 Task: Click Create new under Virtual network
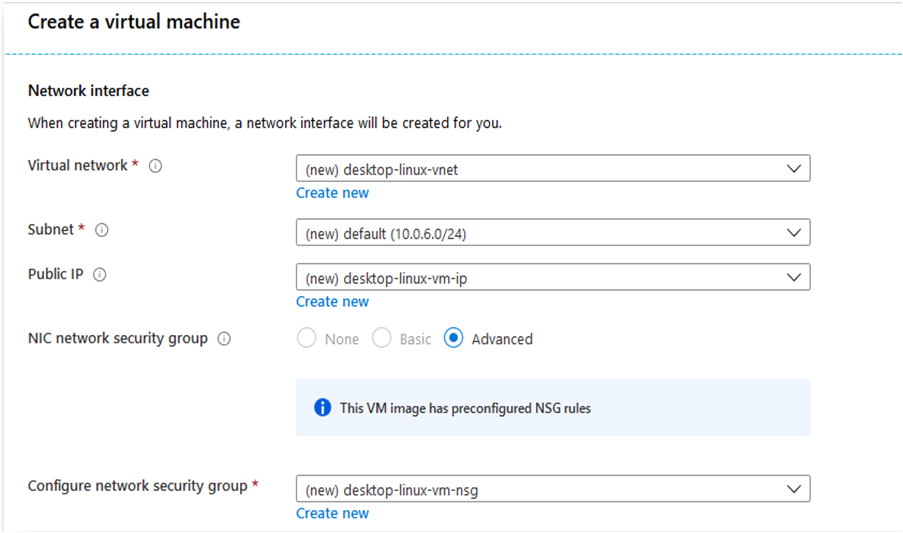pos(332,193)
